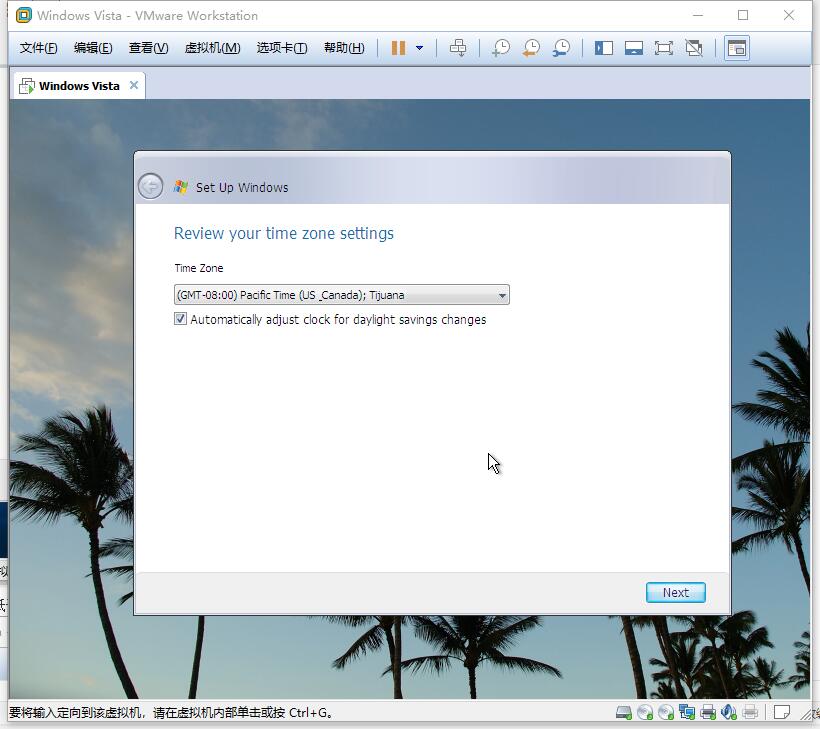This screenshot has width=820, height=729.
Task: Toggle automatic daylight savings clock adjustment
Action: tap(180, 318)
